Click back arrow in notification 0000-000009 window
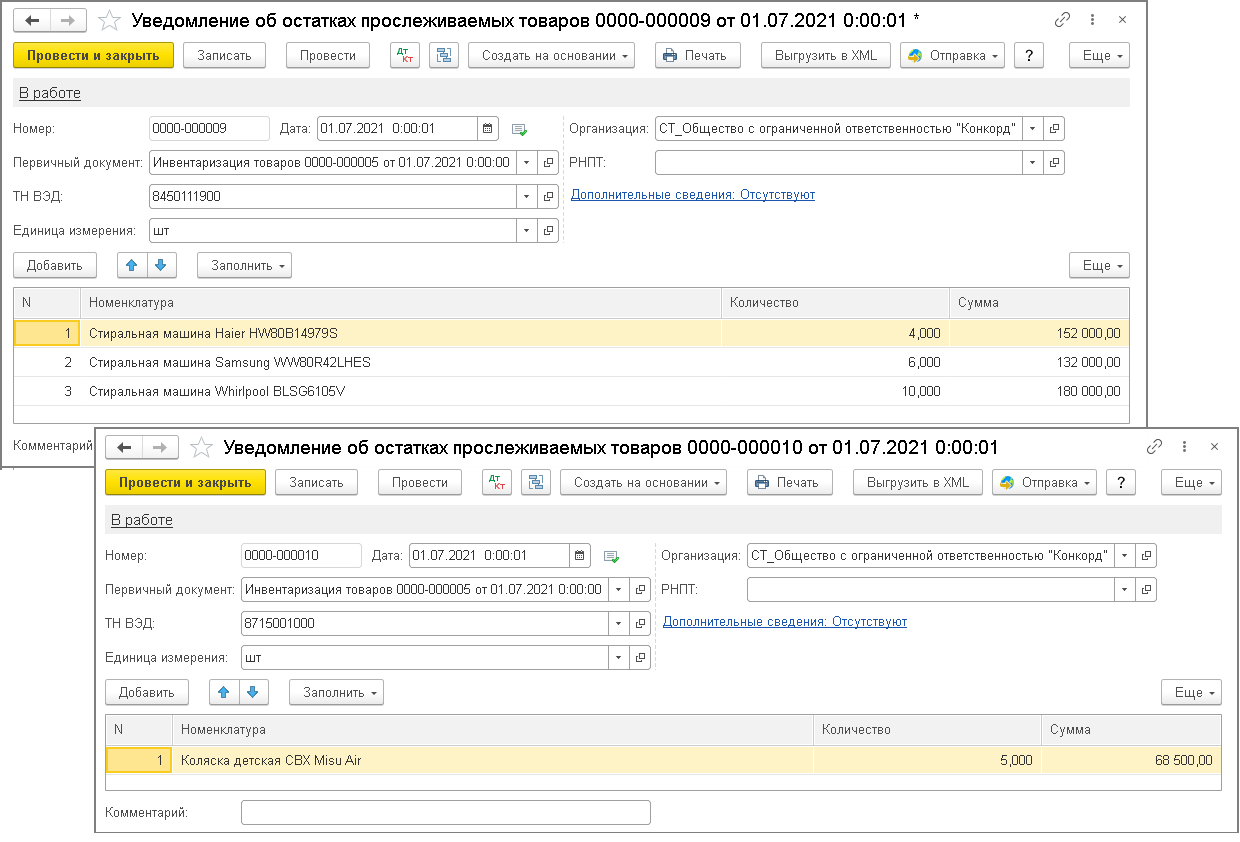The image size is (1240, 842). 32,20
